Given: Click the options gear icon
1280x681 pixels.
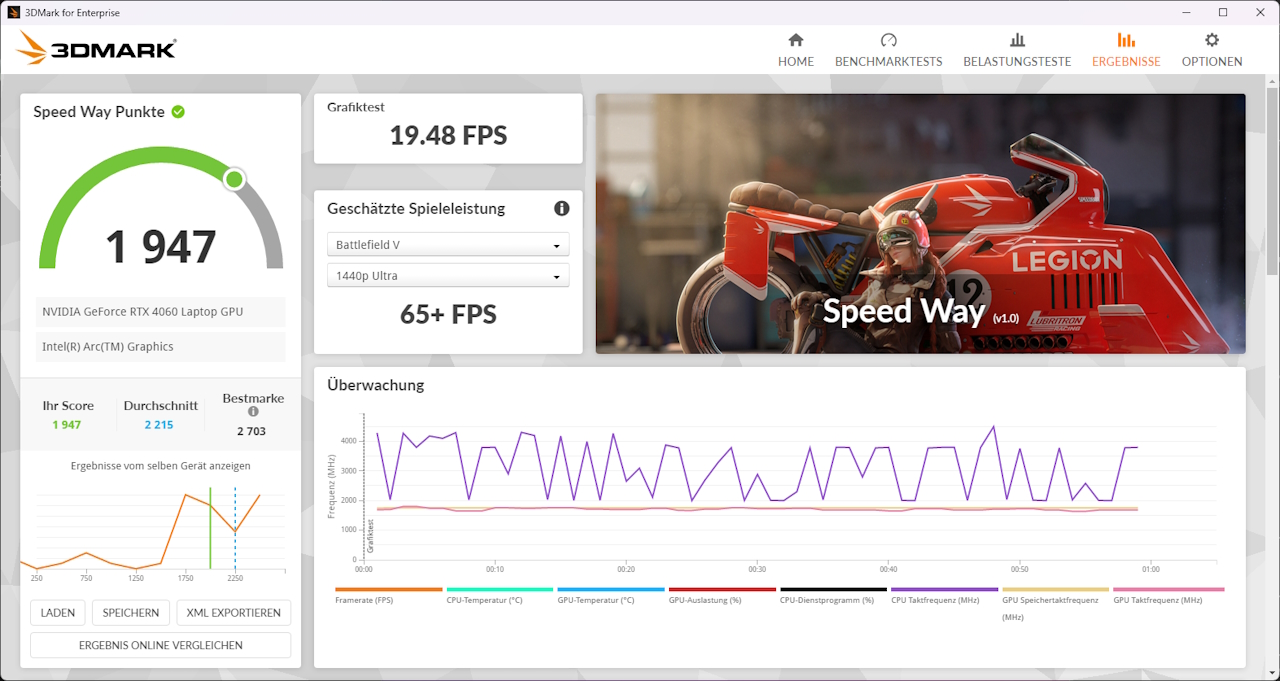Looking at the screenshot, I should point(1212,40).
